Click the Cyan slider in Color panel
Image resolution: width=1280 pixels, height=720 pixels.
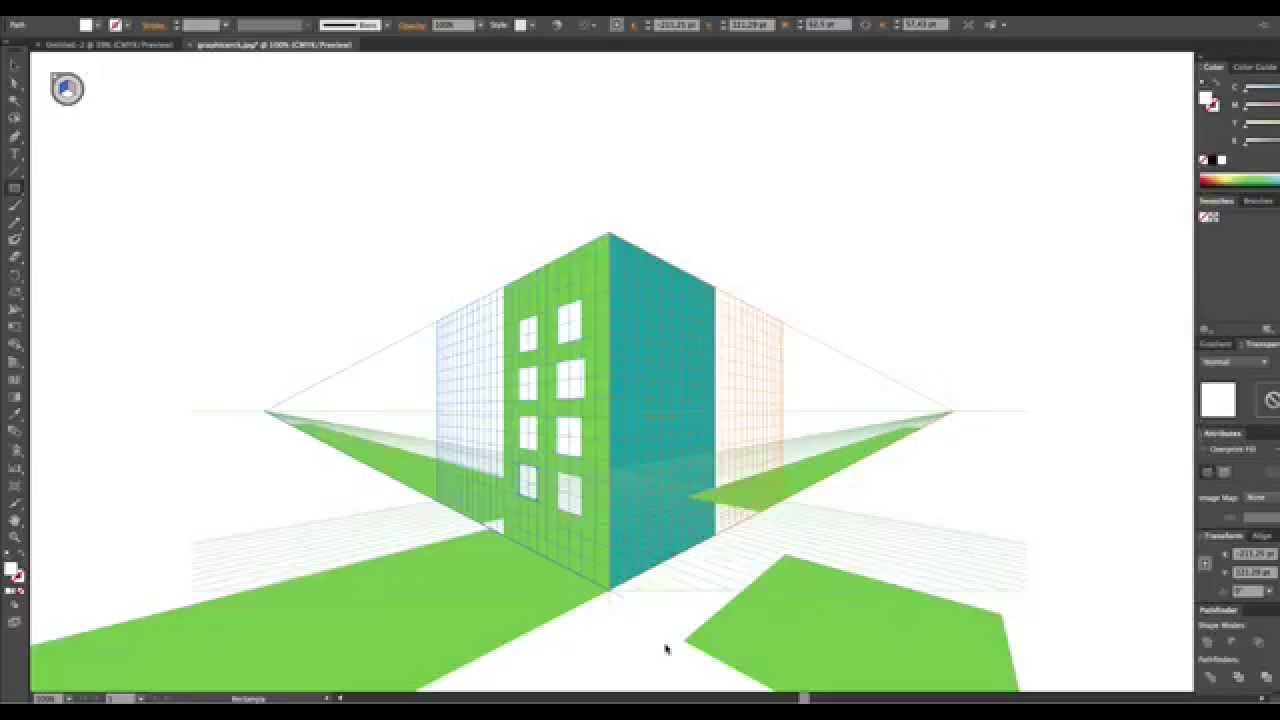coord(1262,88)
